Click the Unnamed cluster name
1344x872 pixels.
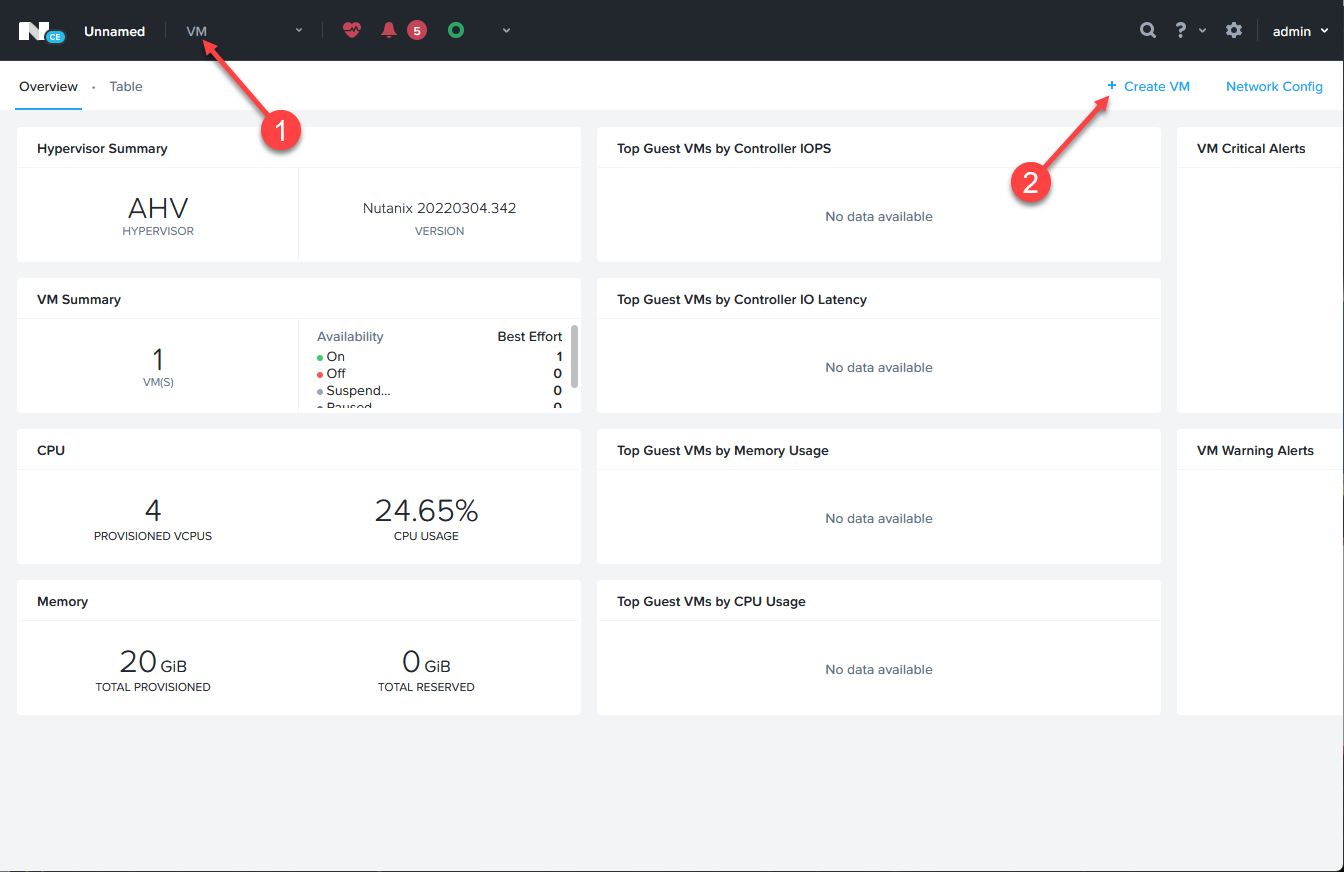point(114,31)
